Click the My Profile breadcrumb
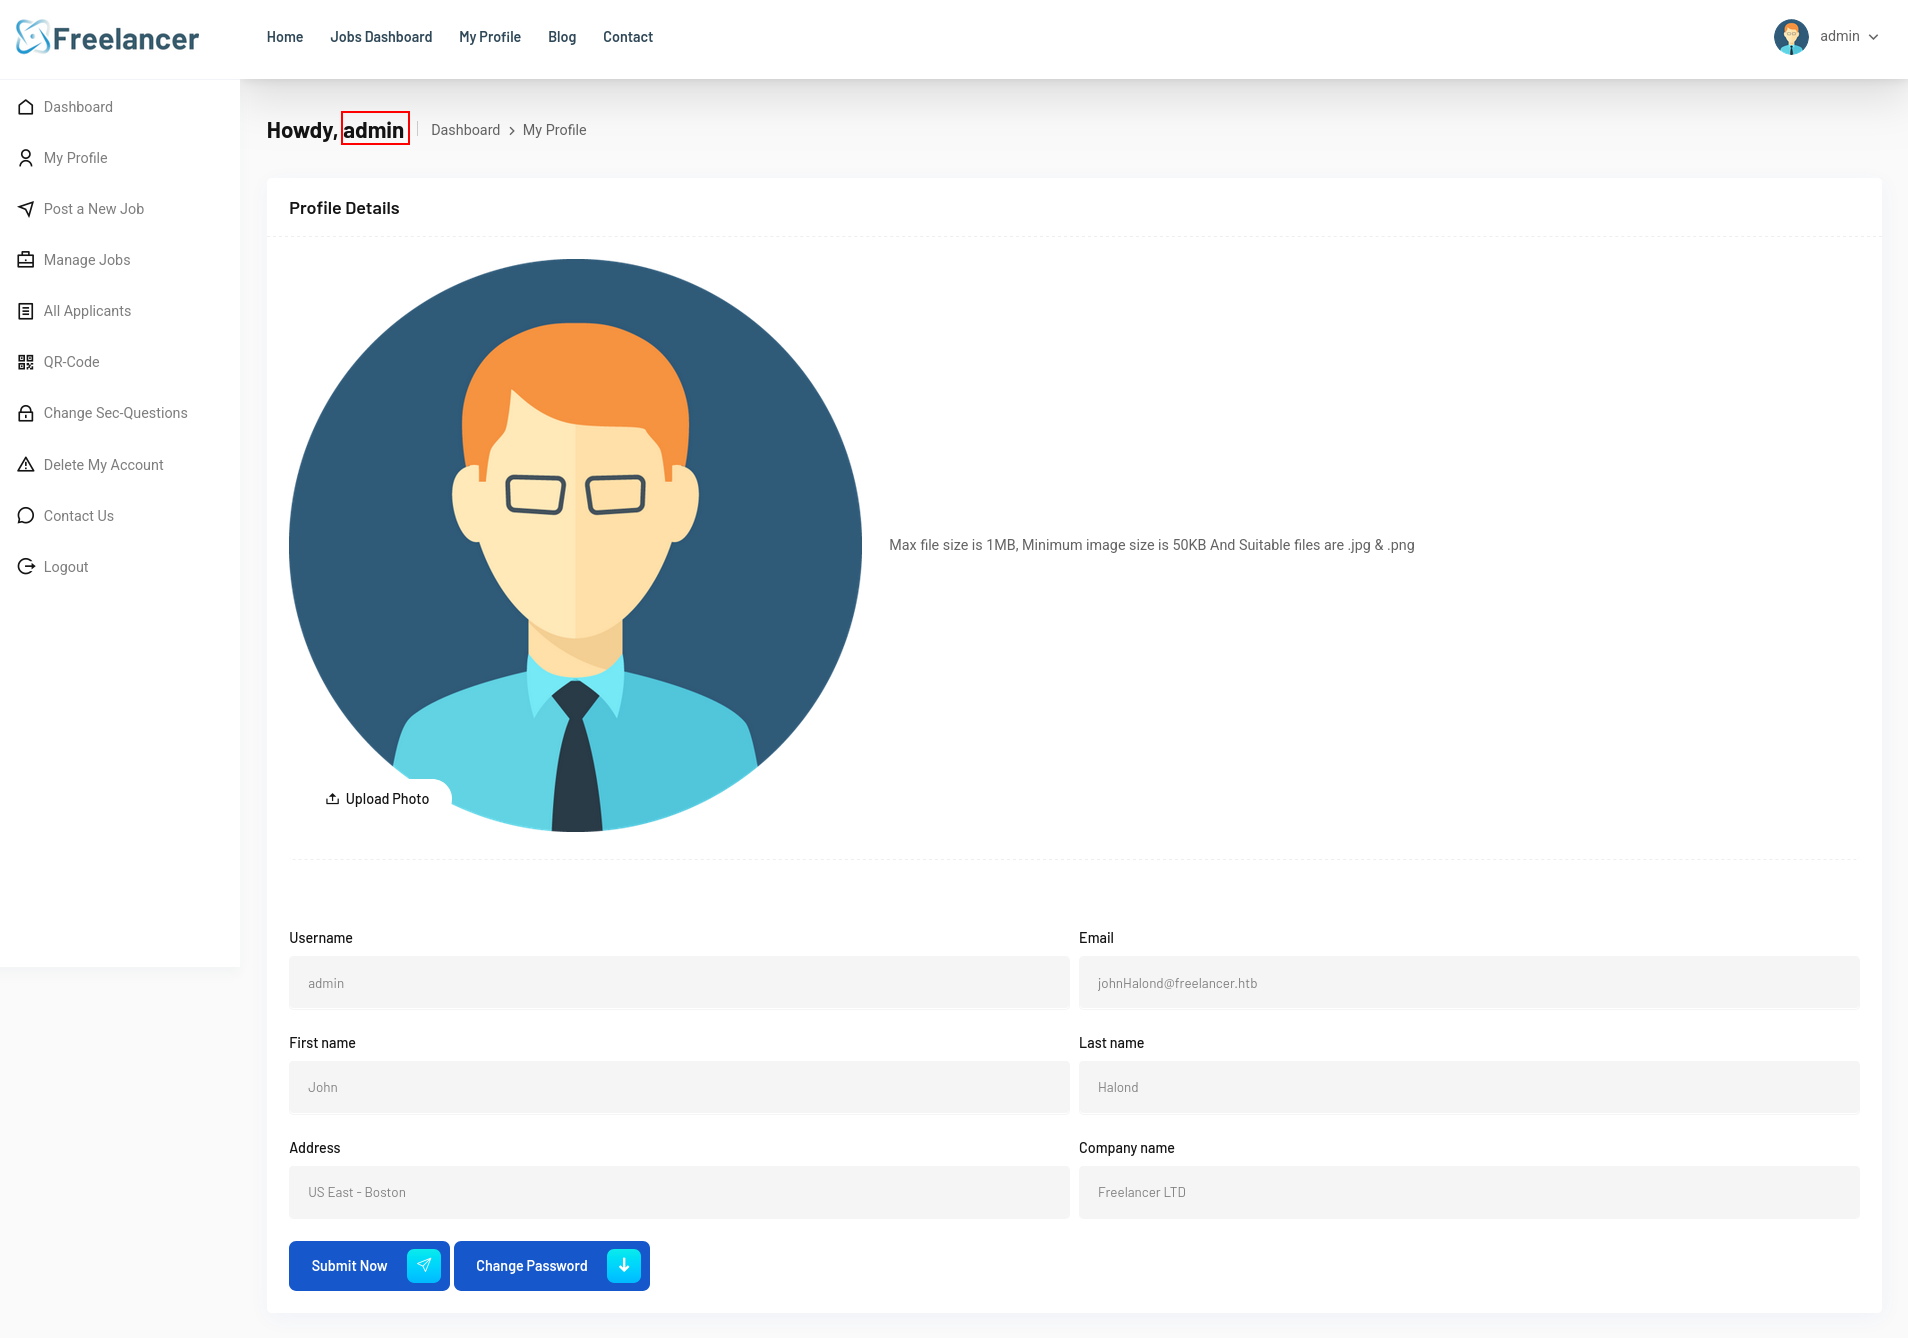The height and width of the screenshot is (1338, 1908). coord(555,130)
